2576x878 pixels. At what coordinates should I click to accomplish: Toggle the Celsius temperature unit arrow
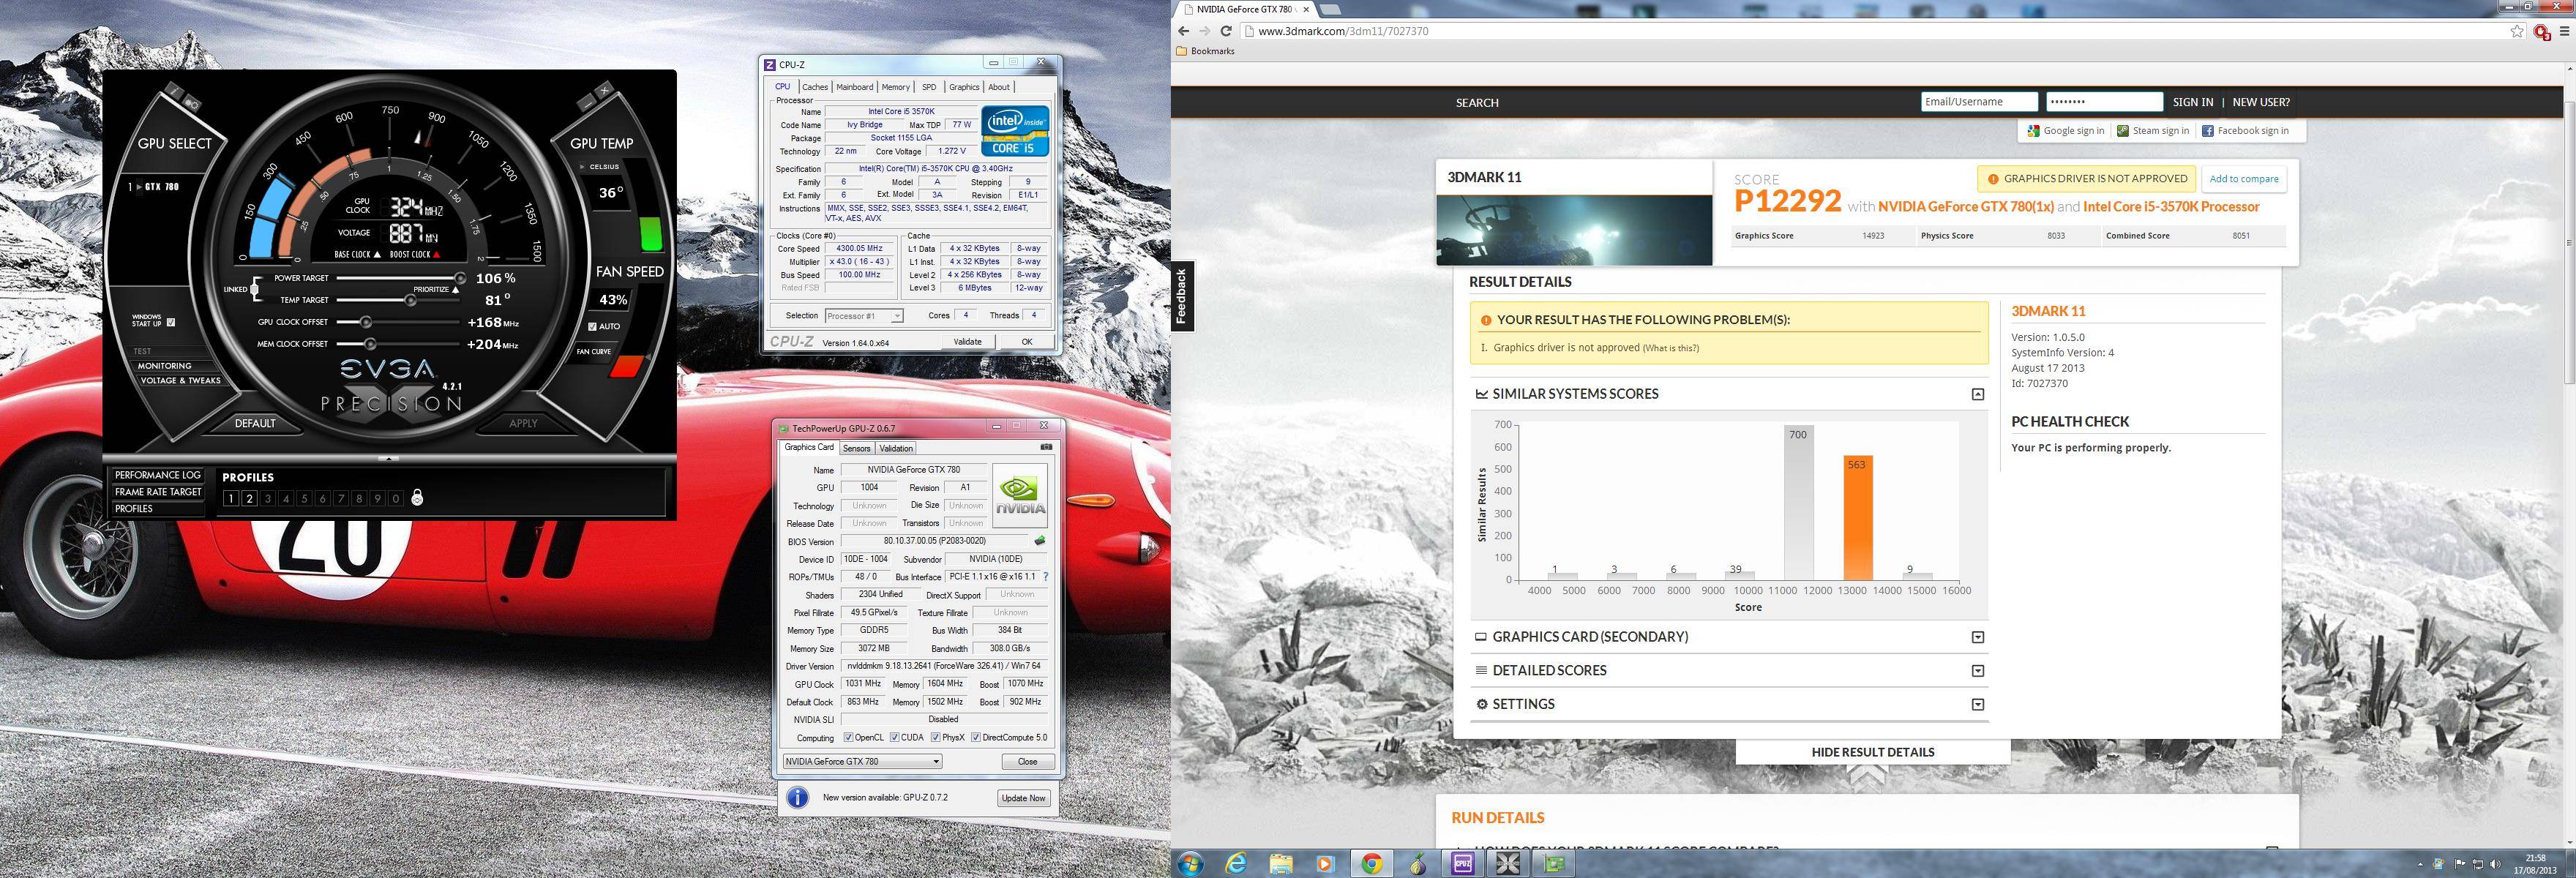click(584, 167)
